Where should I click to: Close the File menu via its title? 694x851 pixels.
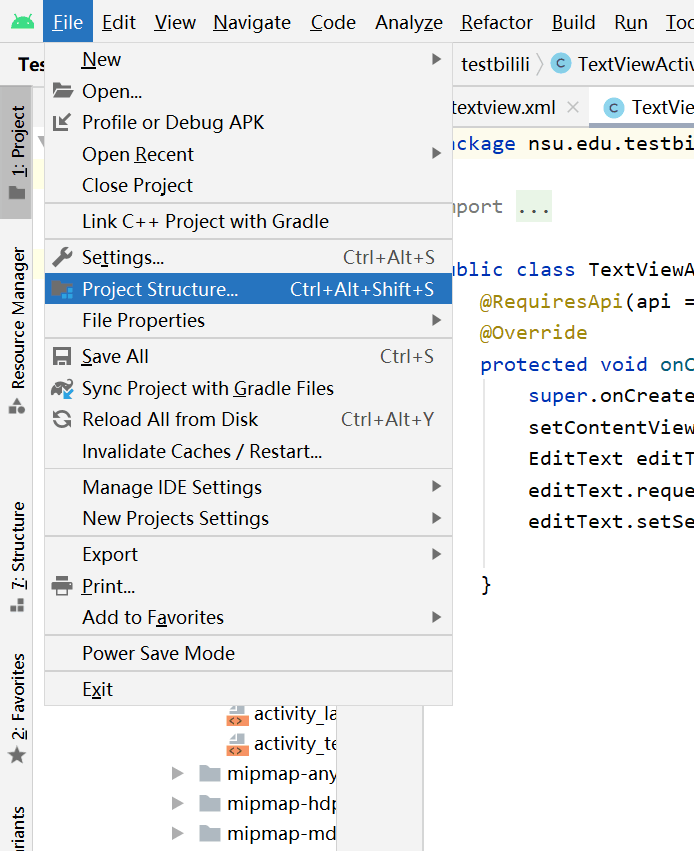[x=68, y=22]
